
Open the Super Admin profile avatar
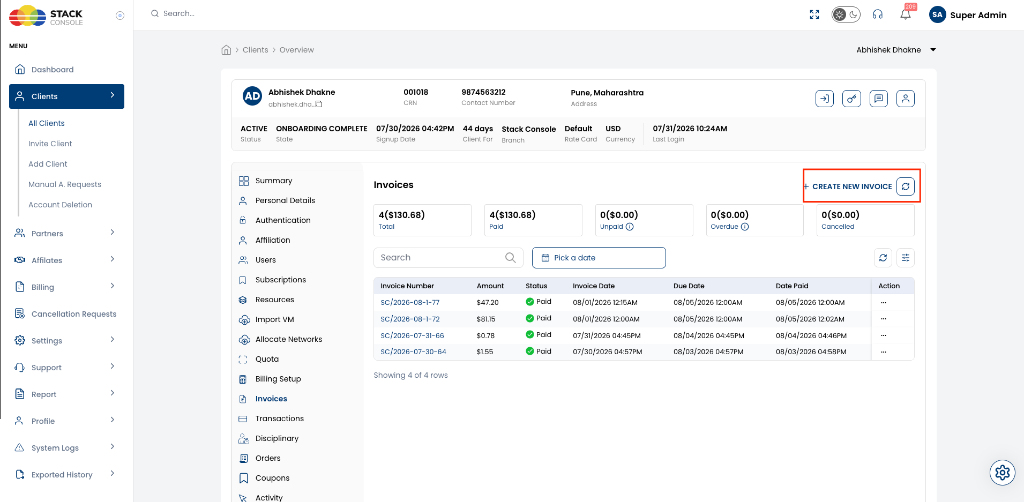[937, 14]
